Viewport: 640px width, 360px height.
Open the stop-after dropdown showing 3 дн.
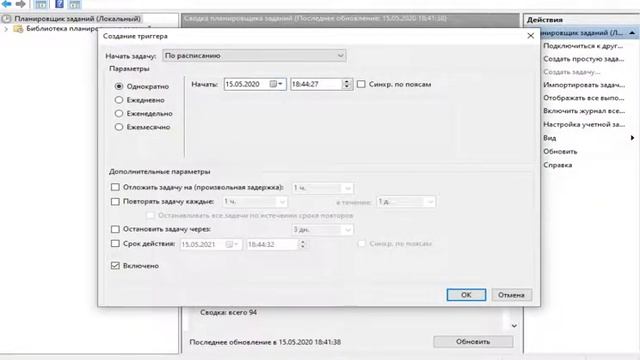322,230
